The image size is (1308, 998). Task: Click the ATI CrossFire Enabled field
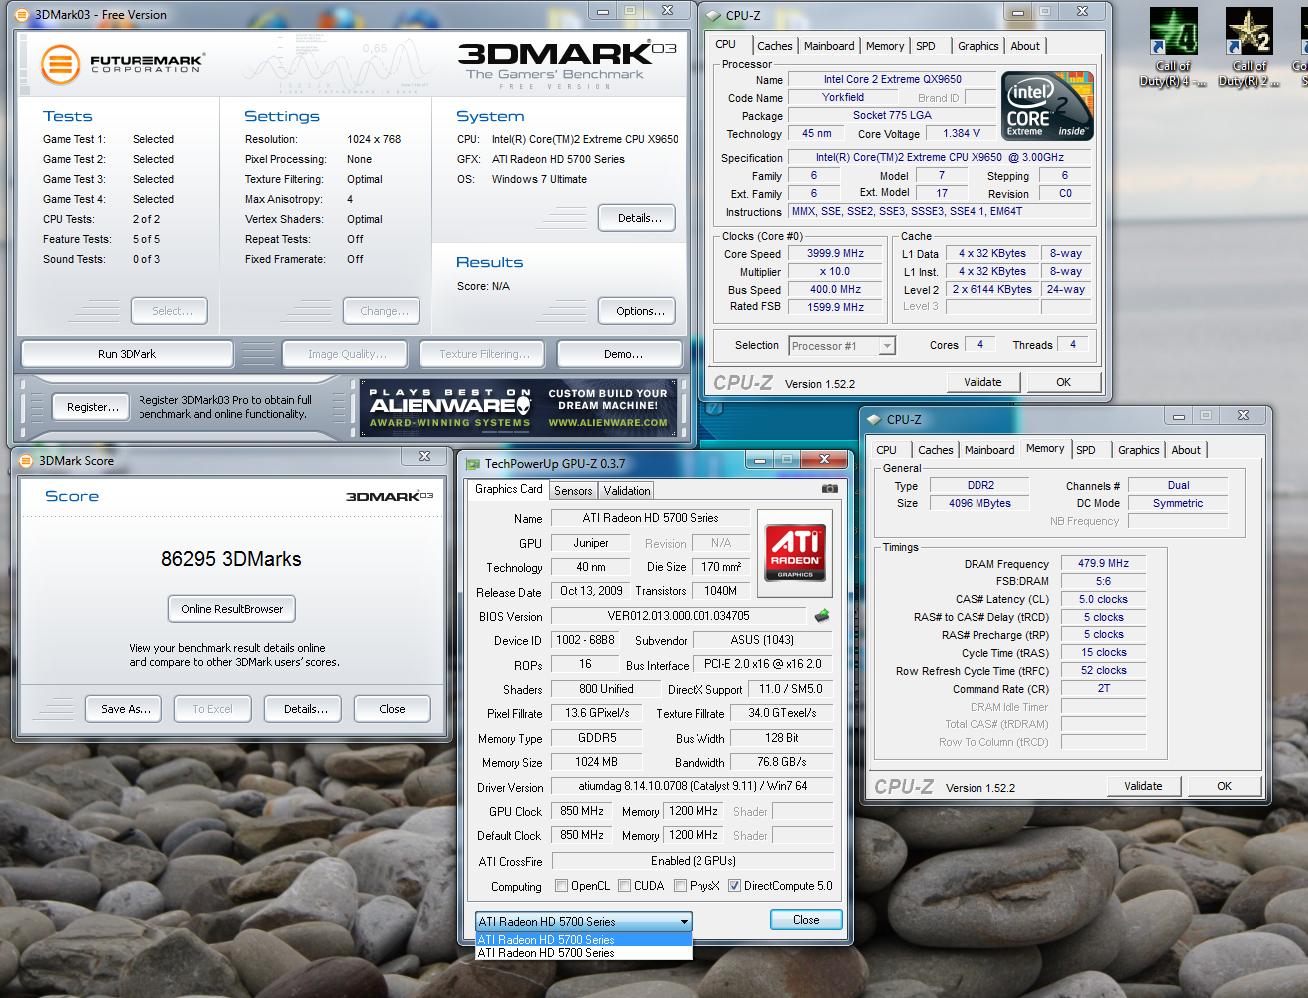click(692, 861)
